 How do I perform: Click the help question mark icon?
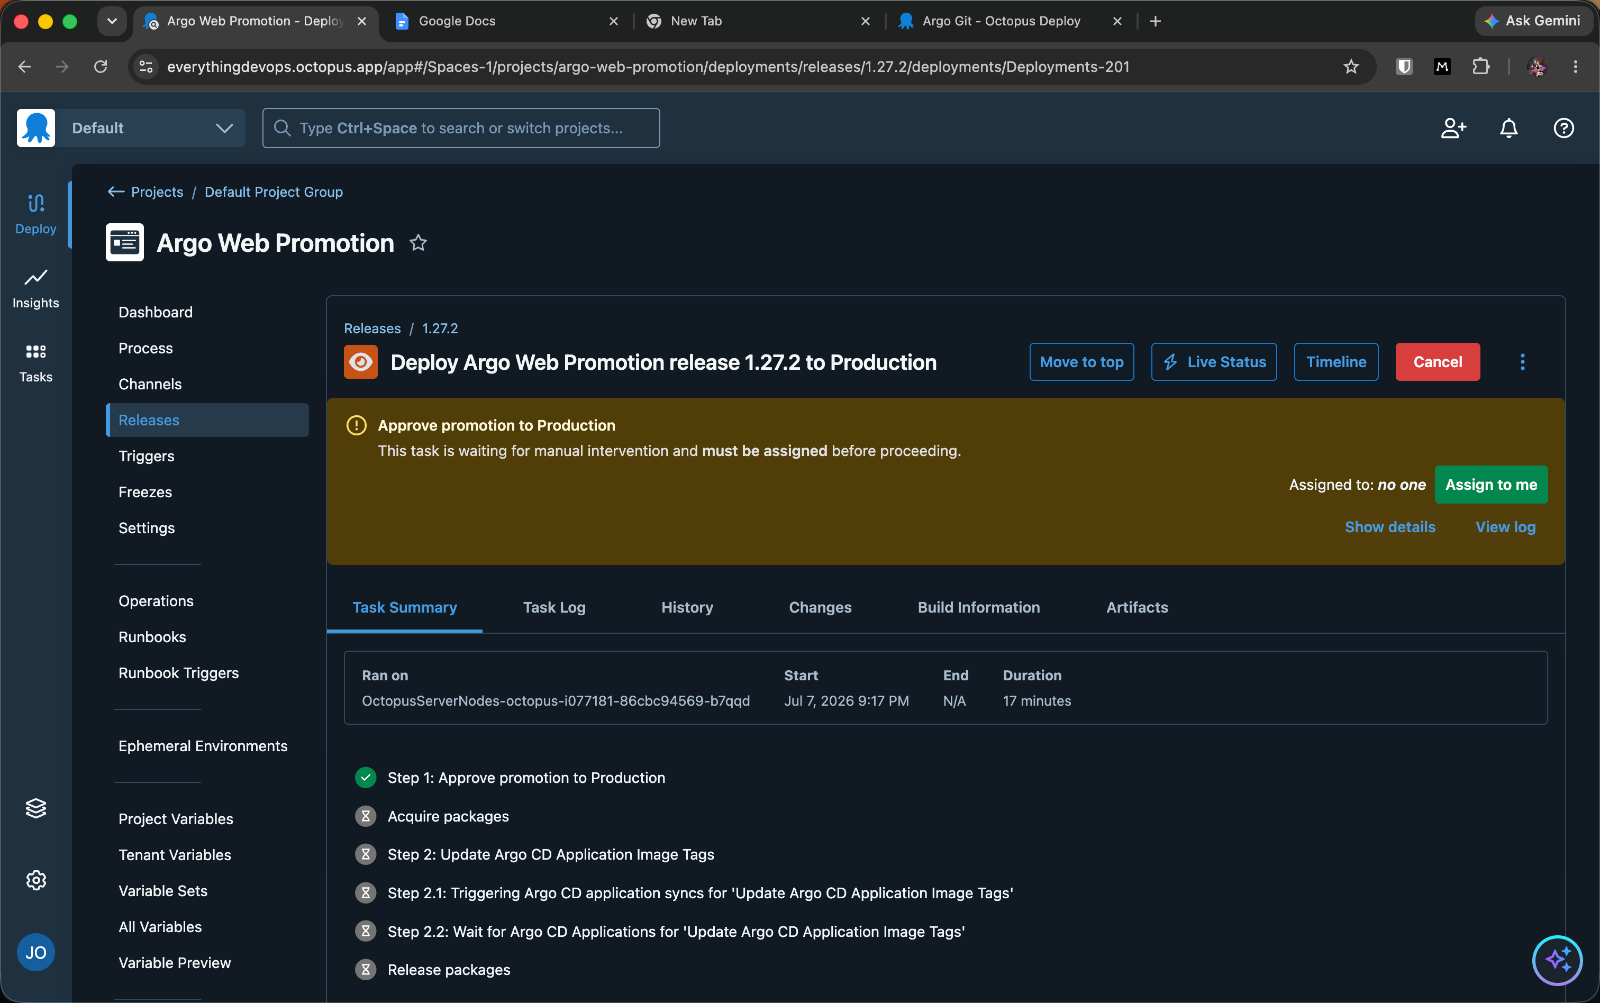click(x=1564, y=128)
